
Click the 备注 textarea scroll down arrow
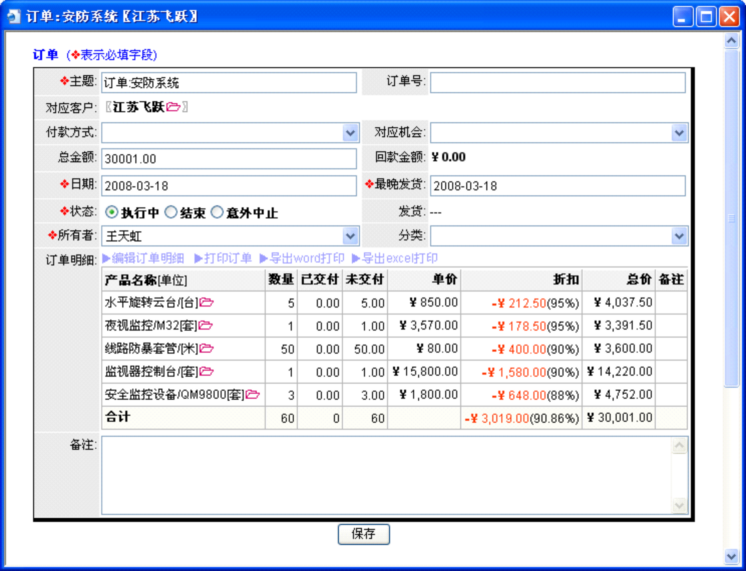[681, 507]
